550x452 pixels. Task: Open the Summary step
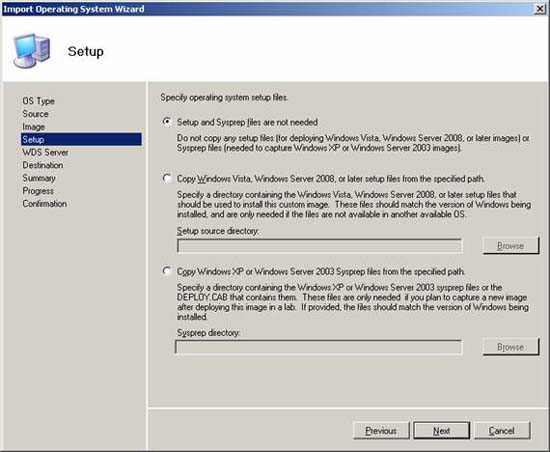pos(39,178)
